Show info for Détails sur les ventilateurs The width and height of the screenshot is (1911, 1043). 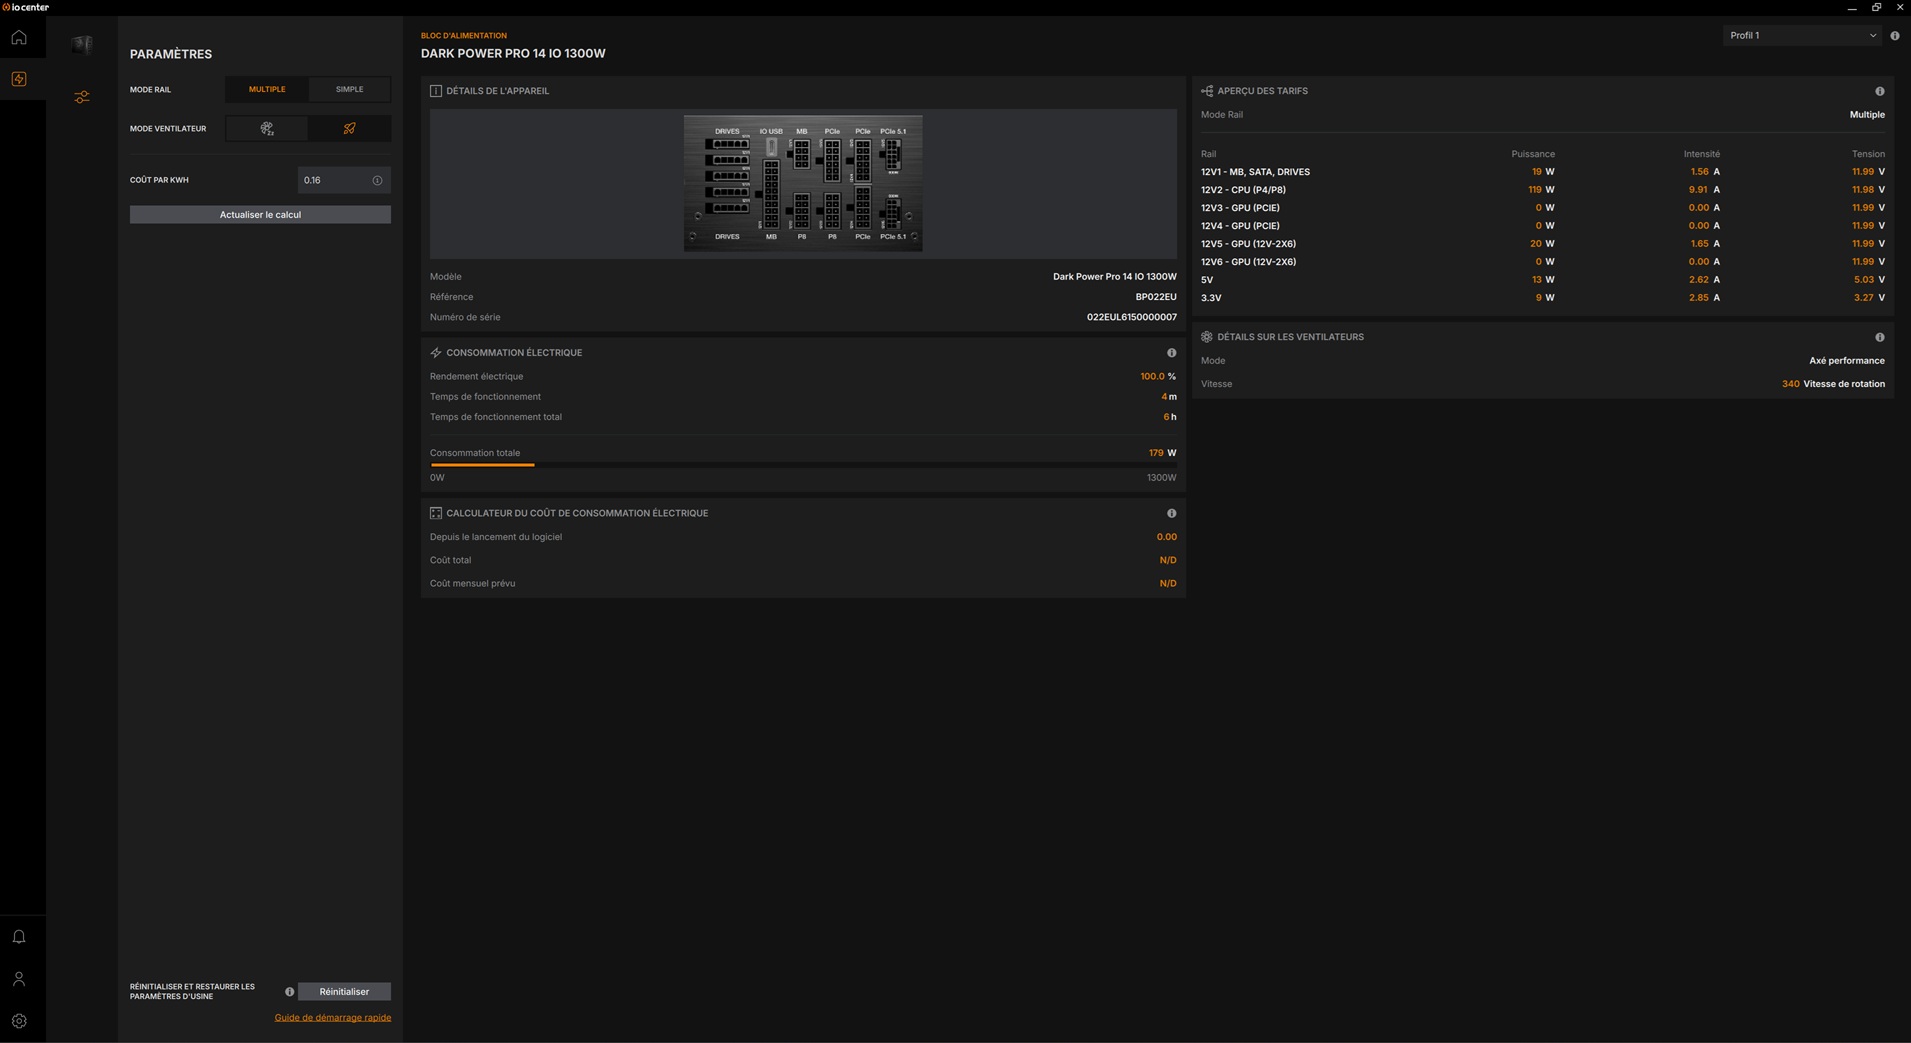(x=1880, y=337)
